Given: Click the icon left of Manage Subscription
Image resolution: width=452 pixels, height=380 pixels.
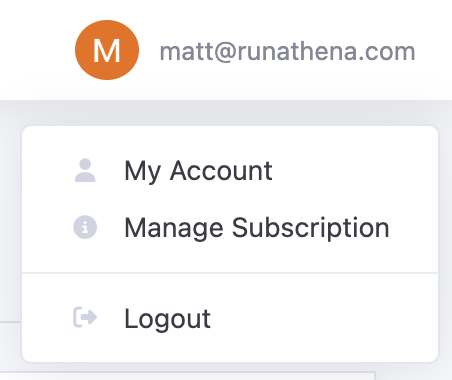Looking at the screenshot, I should [x=85, y=228].
